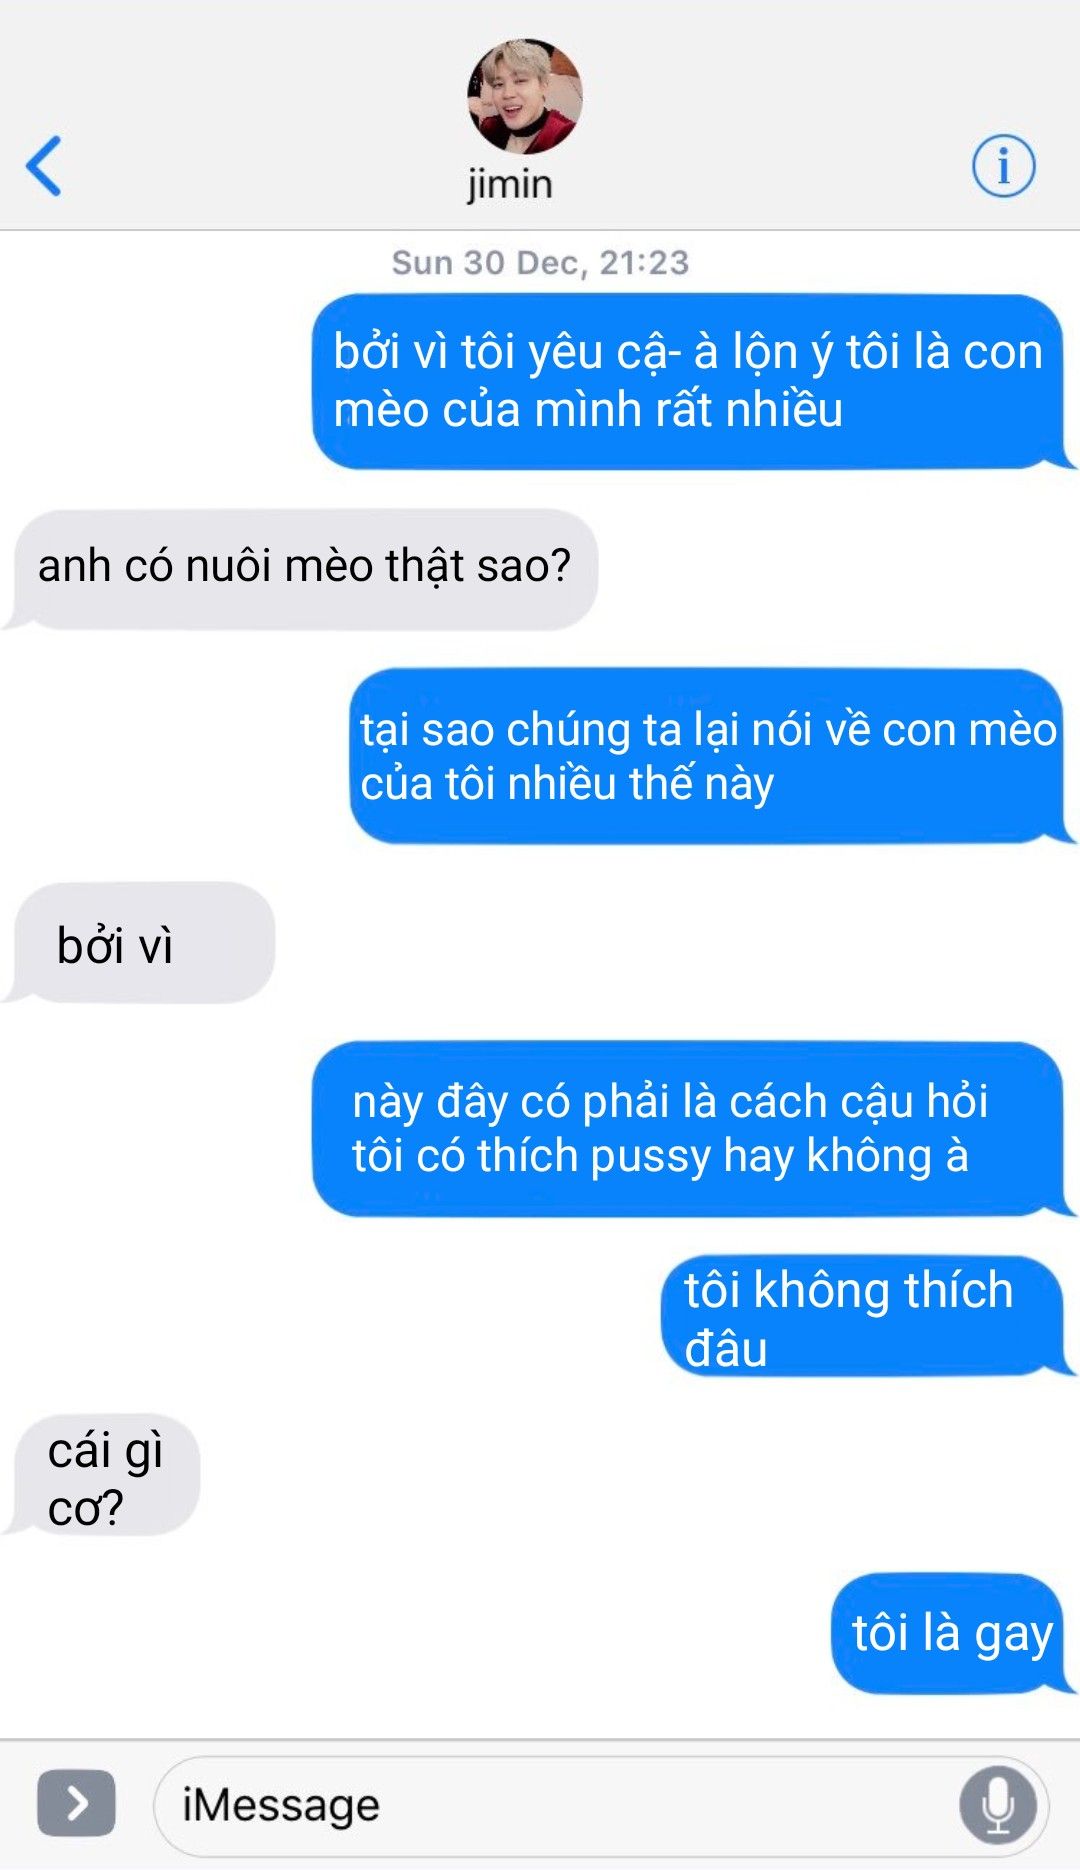Tap jimin's profile picture
1080x1870 pixels.
pyautogui.click(x=524, y=96)
